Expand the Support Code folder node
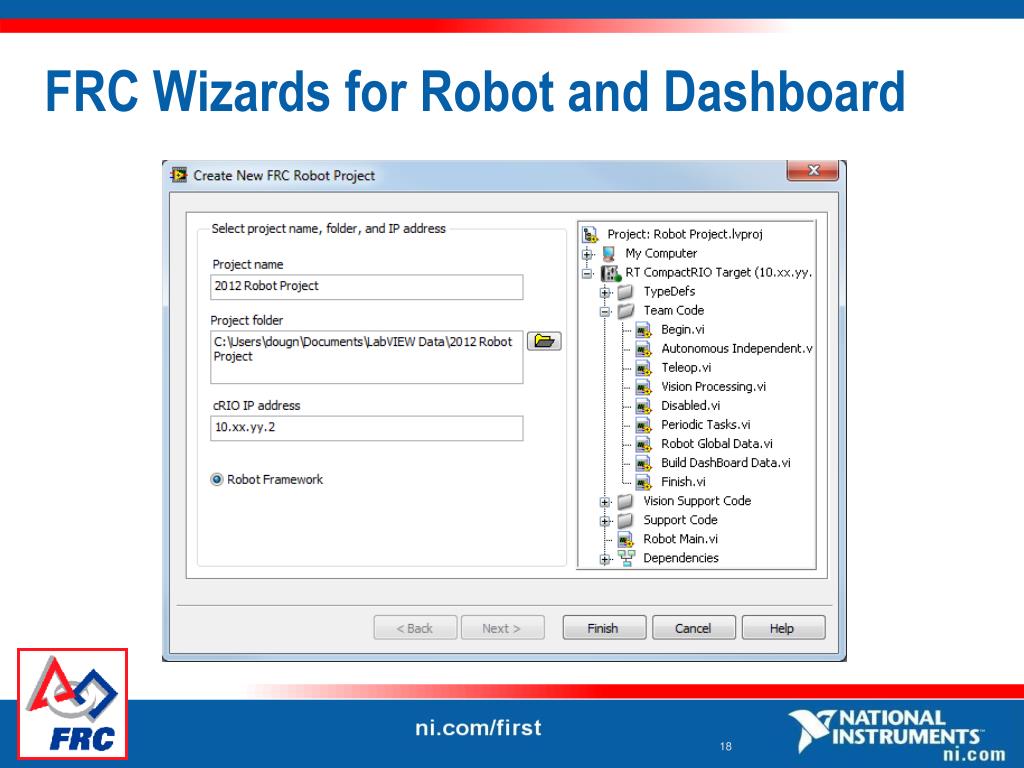Screen dimensions: 1024x768 [605, 521]
